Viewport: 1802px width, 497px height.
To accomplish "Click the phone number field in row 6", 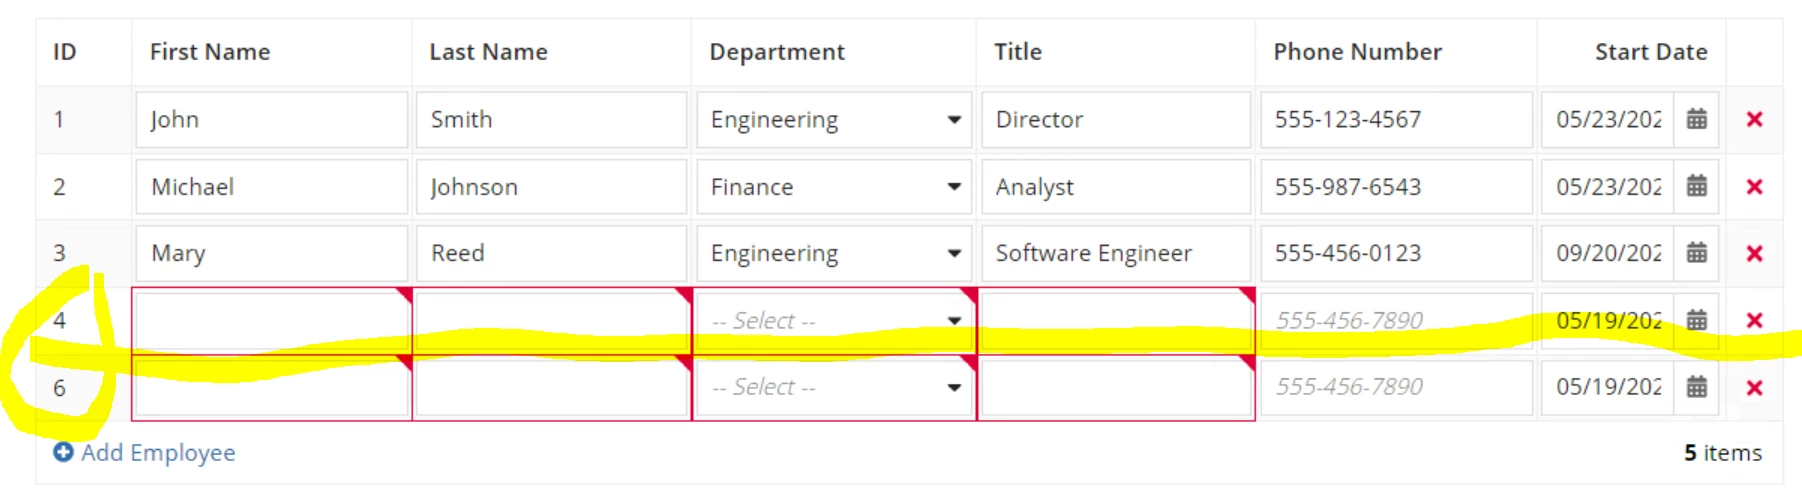I will (x=1396, y=387).
